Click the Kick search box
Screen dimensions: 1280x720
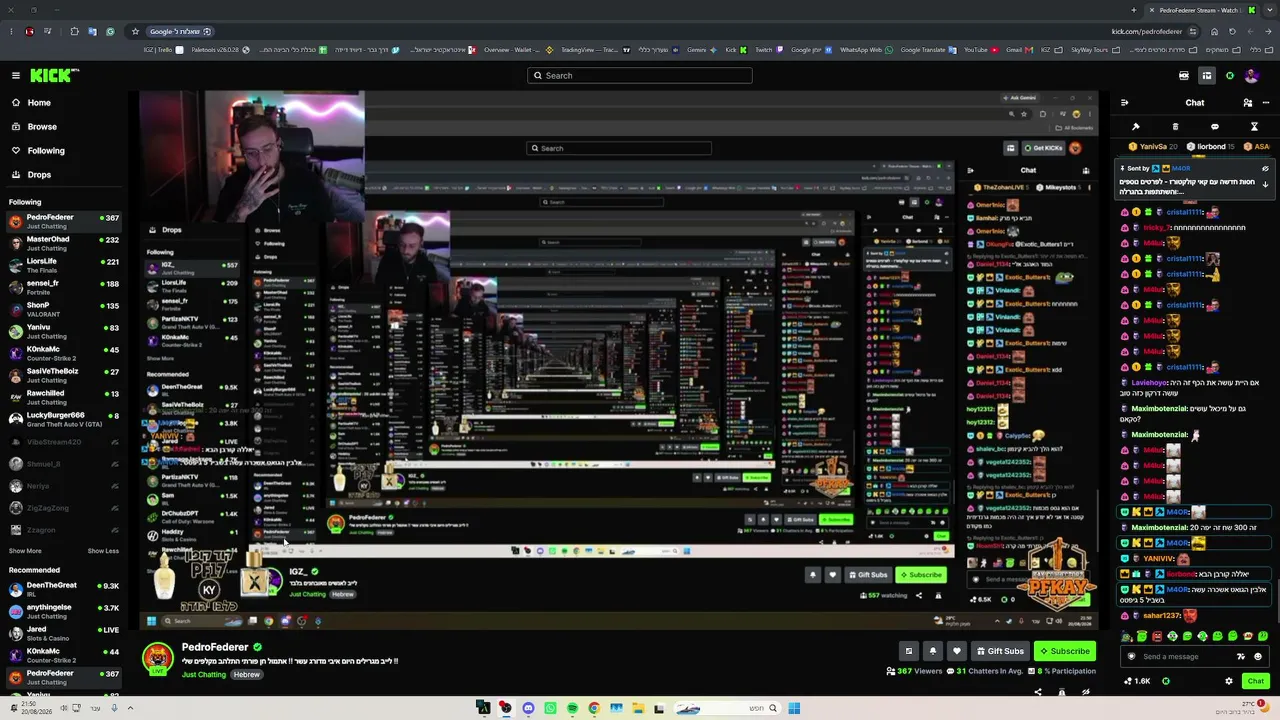tap(640, 75)
